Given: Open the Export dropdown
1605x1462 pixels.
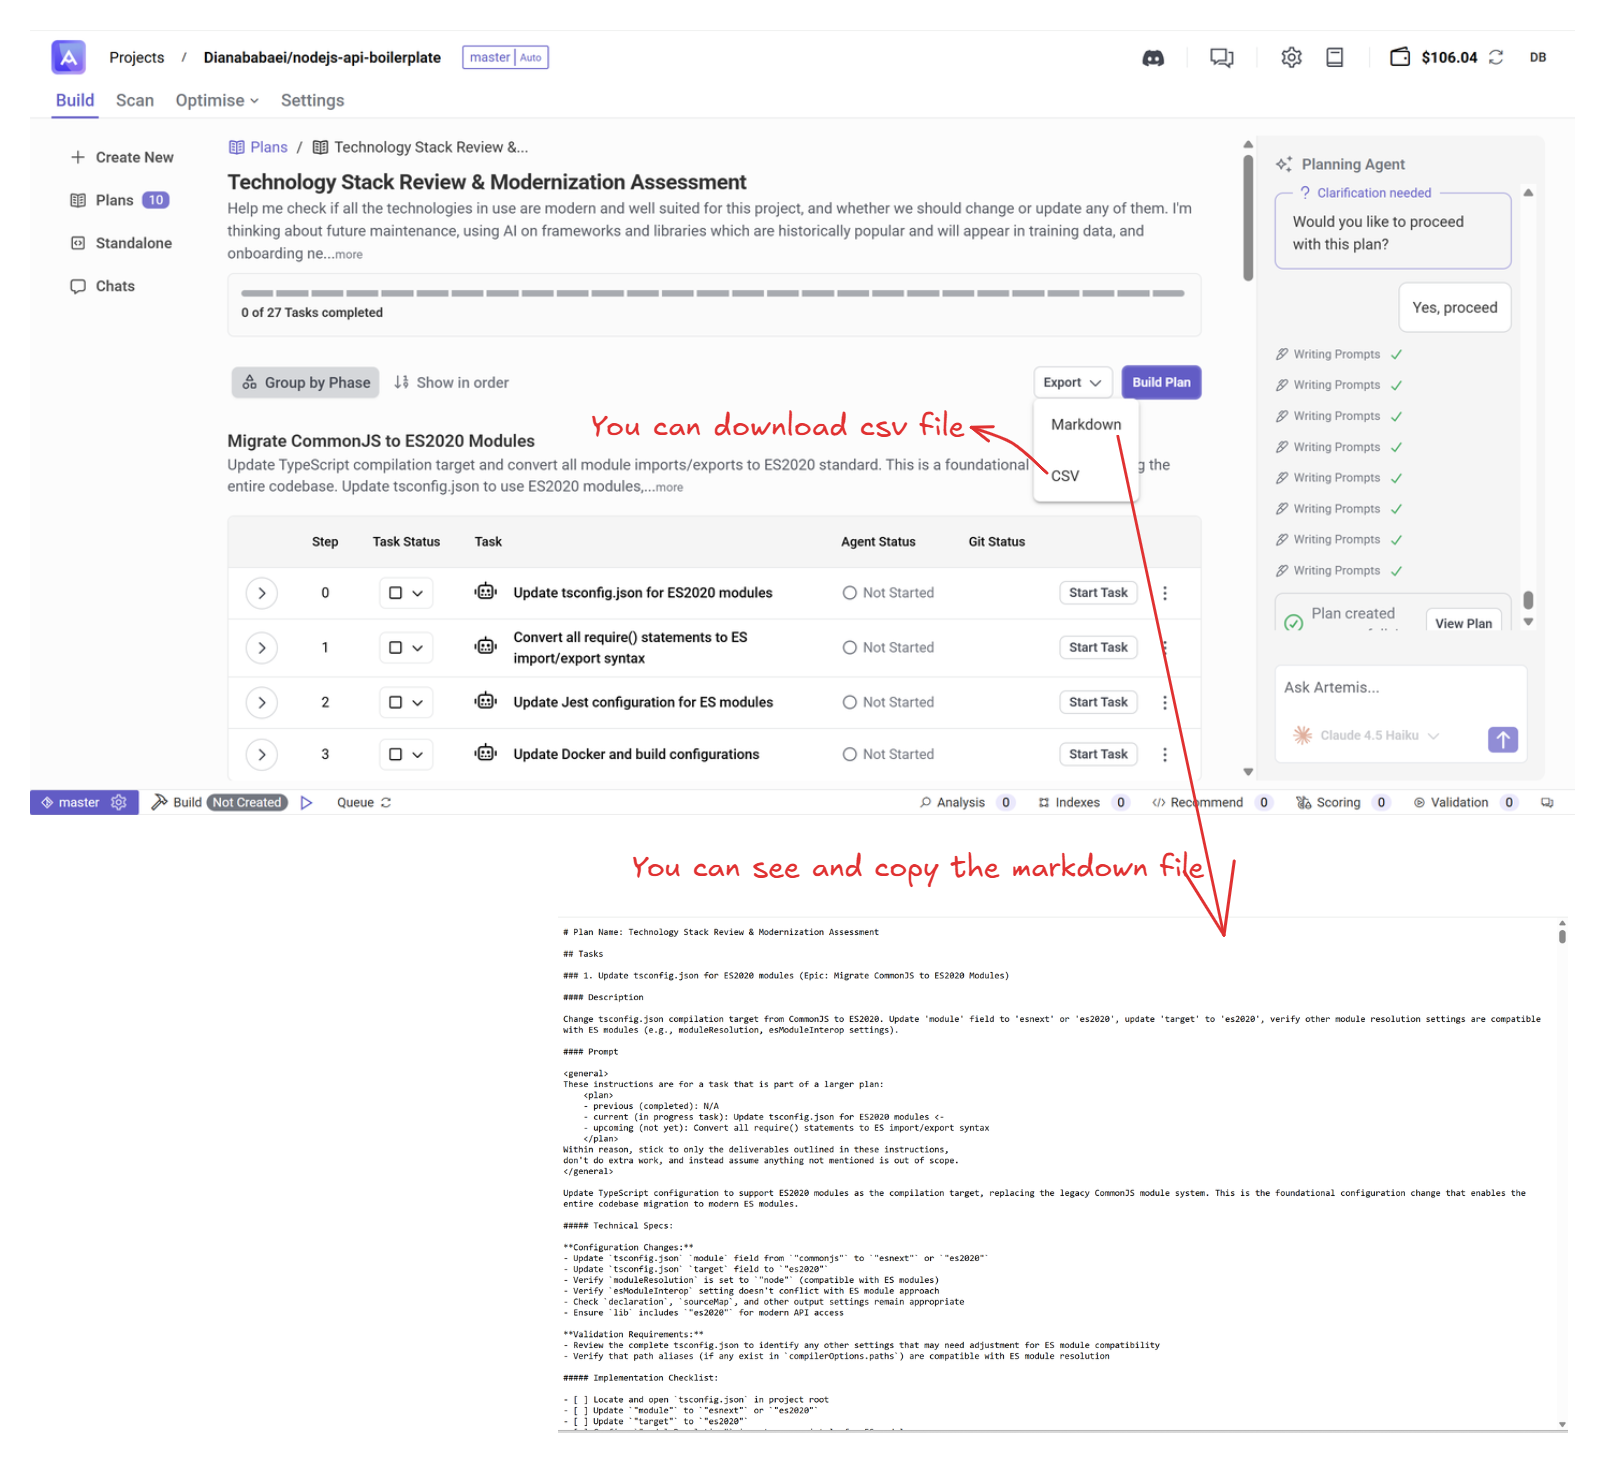Looking at the screenshot, I should point(1072,383).
